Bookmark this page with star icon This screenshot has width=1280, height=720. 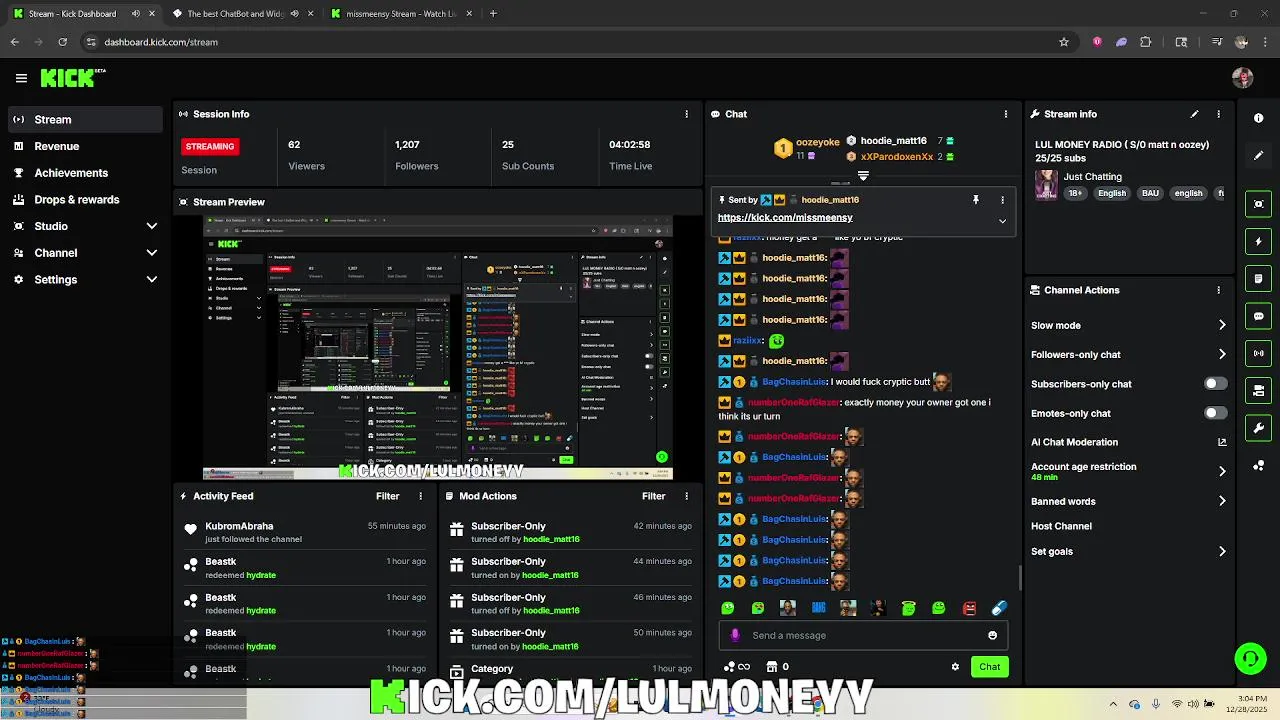click(1064, 42)
